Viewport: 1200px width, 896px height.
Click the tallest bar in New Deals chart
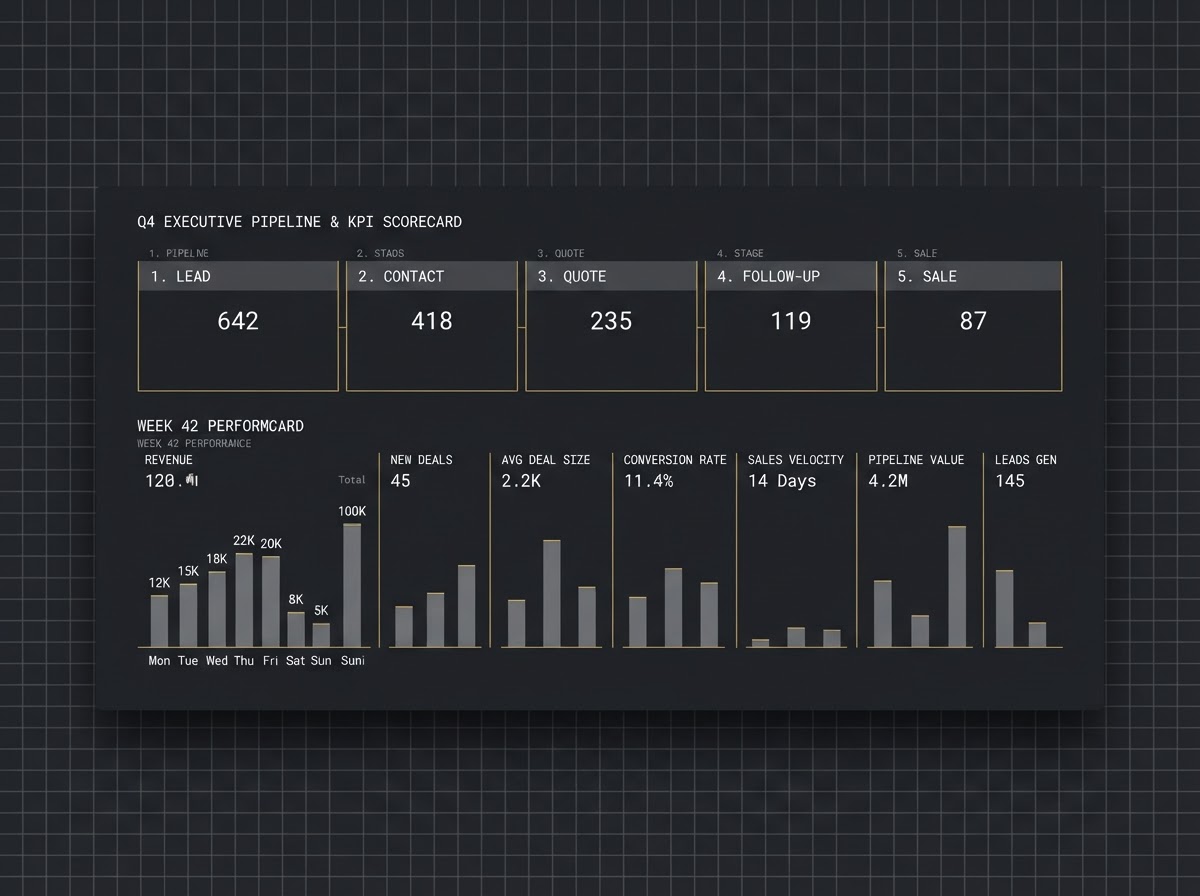[467, 606]
